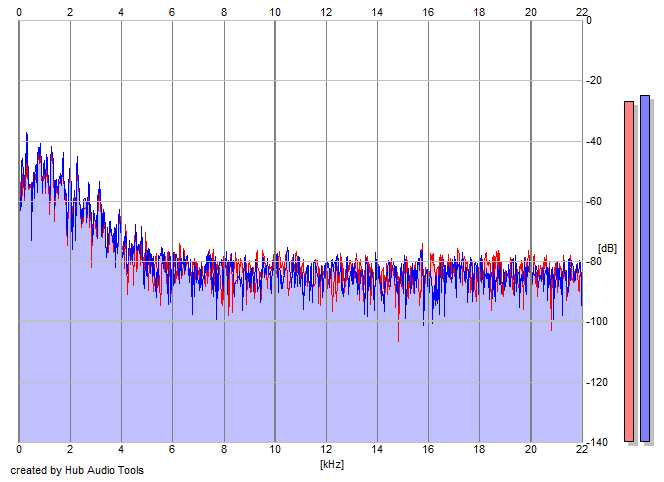The width and height of the screenshot is (664, 482).
Task: Click the [kHz] frequency axis unit label
Action: point(332,464)
